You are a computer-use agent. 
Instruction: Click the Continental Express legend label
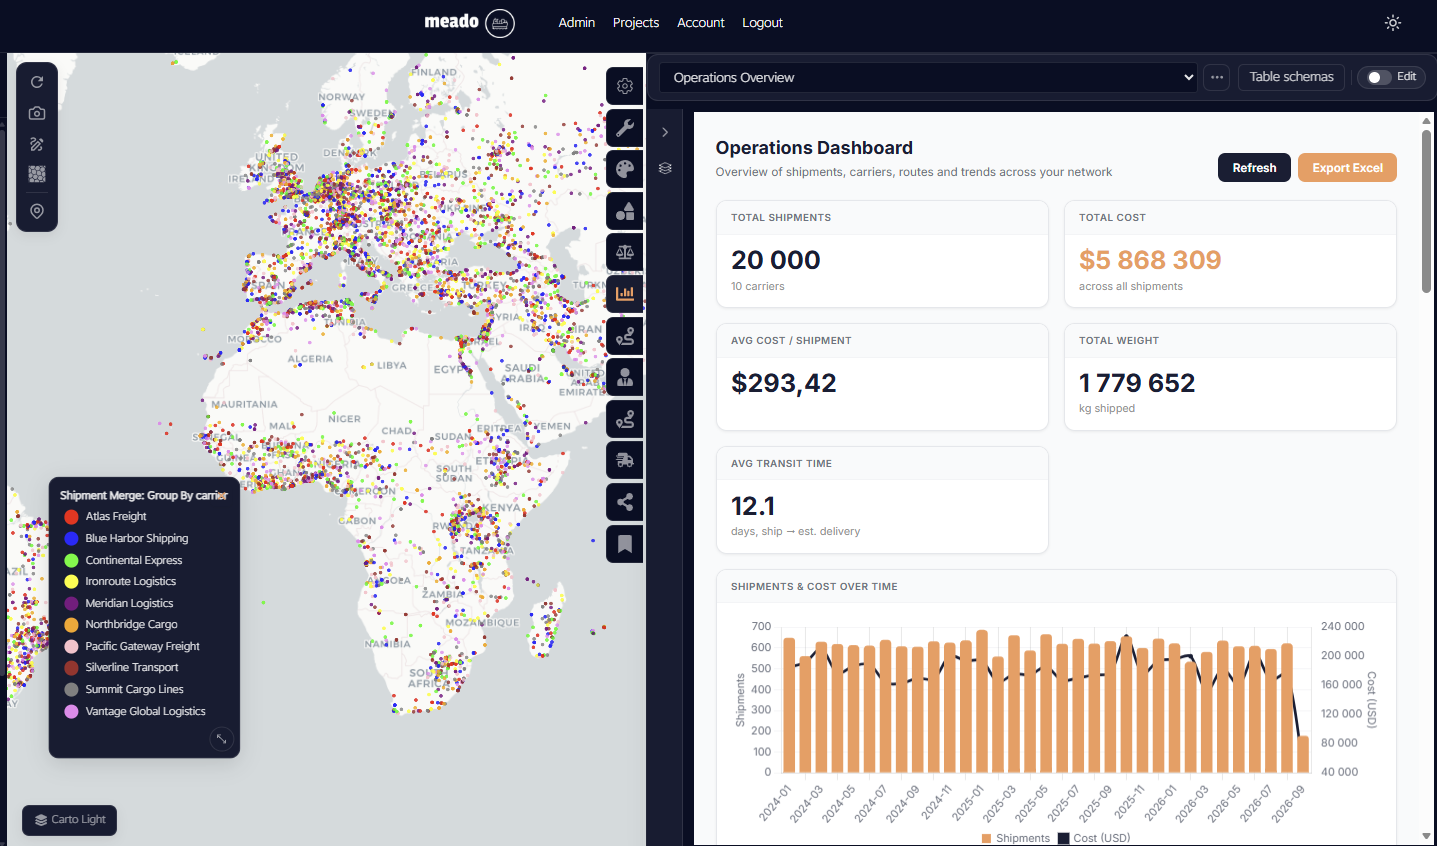pos(134,560)
